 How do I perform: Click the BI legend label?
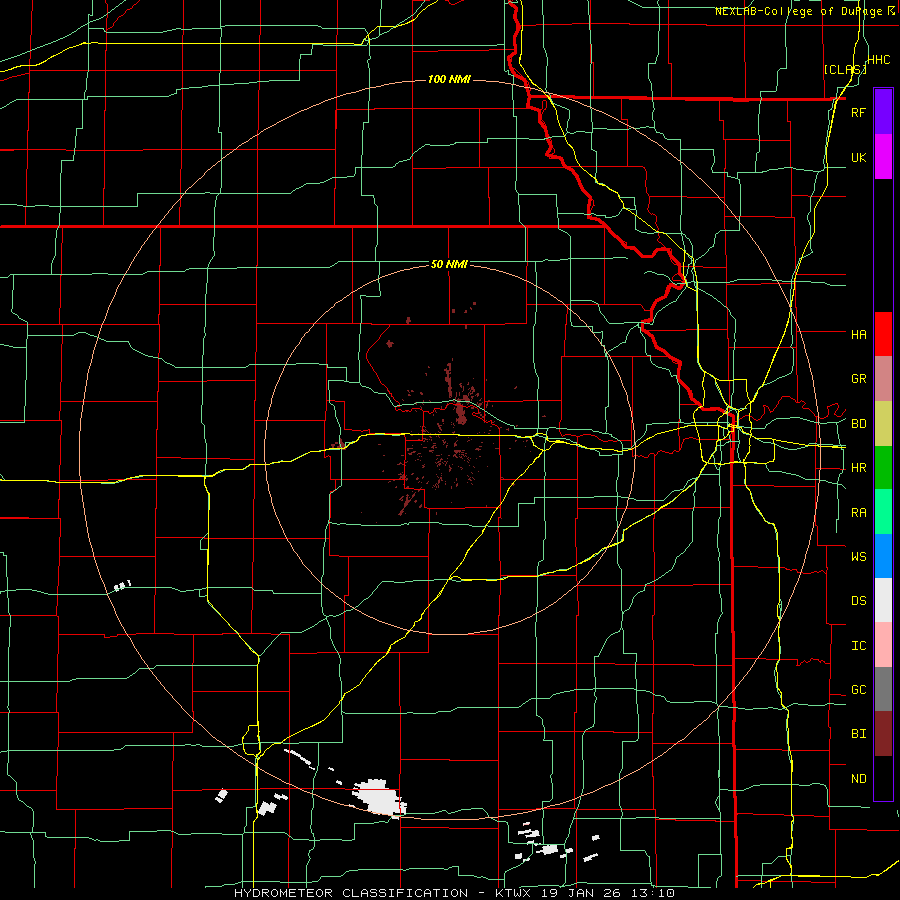point(858,734)
